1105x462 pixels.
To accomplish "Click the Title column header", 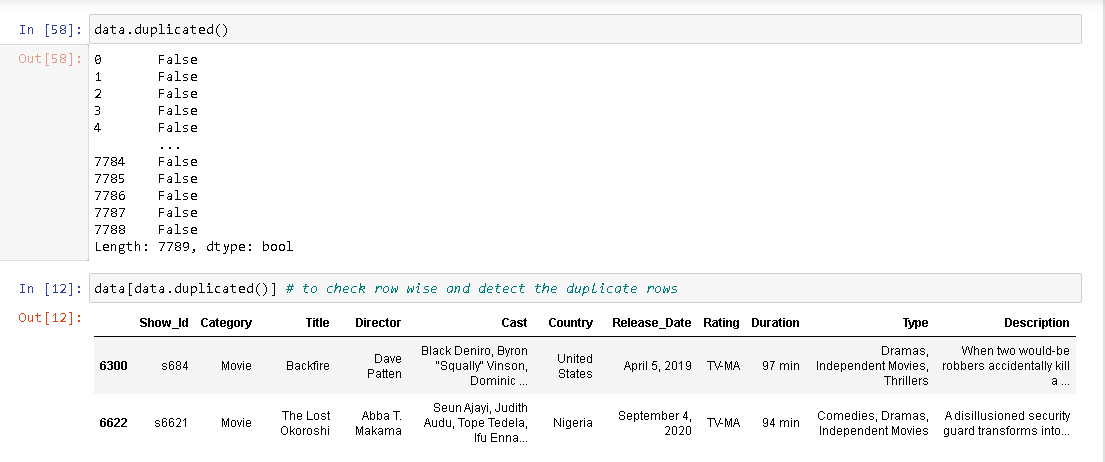I will point(317,323).
